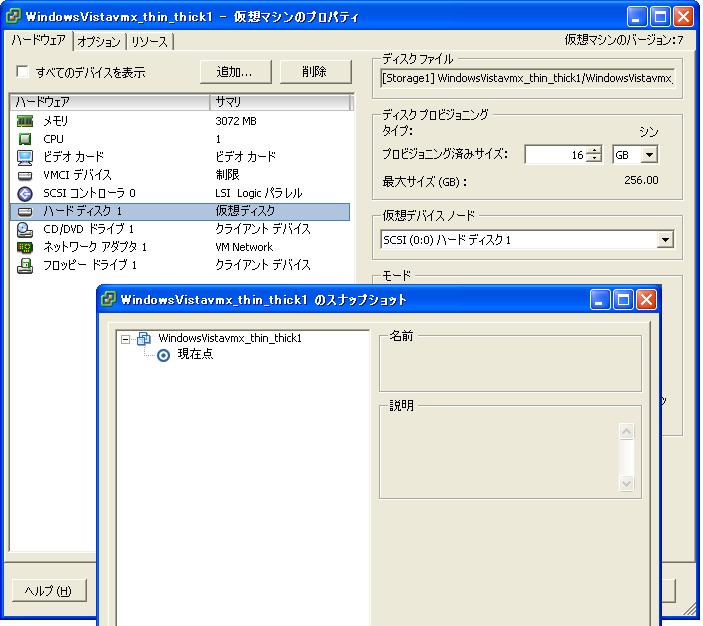
Task: Click the 3072 MB summary value
Action: (236, 121)
